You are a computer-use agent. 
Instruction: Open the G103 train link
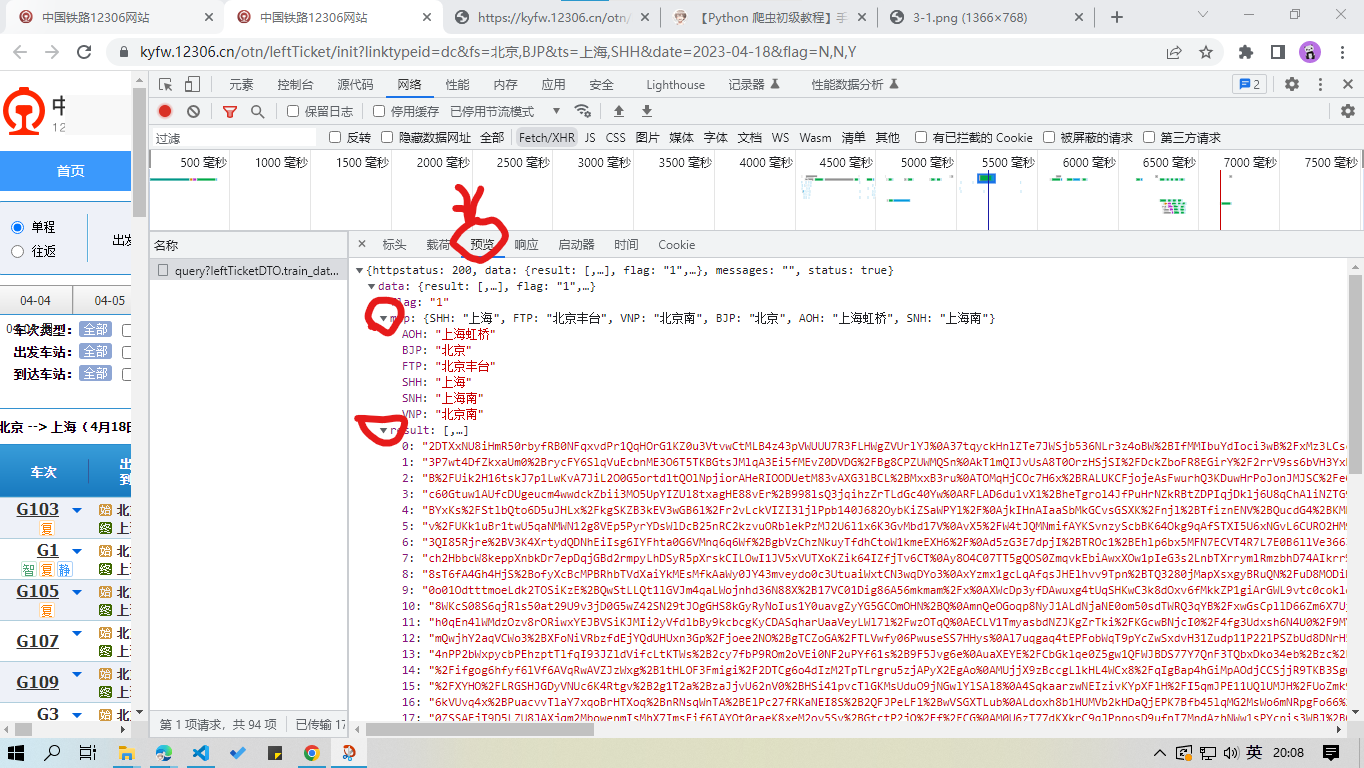coord(37,509)
